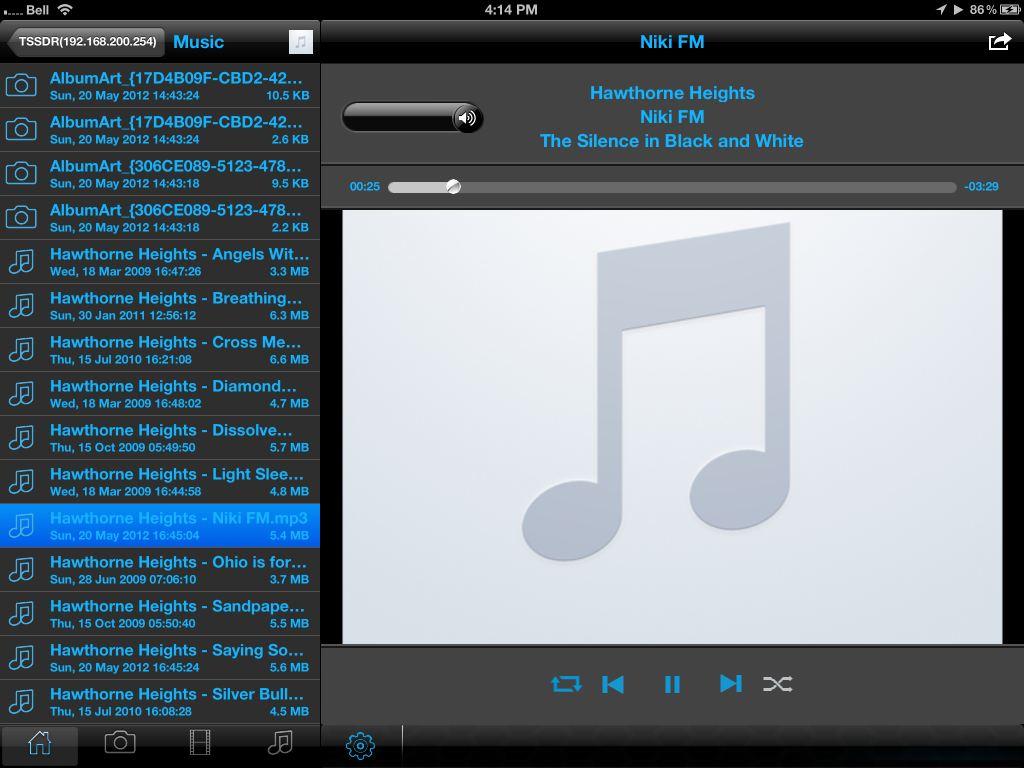Viewport: 1024px width, 768px height.
Task: Switch to the Videos film tab
Action: click(x=200, y=743)
